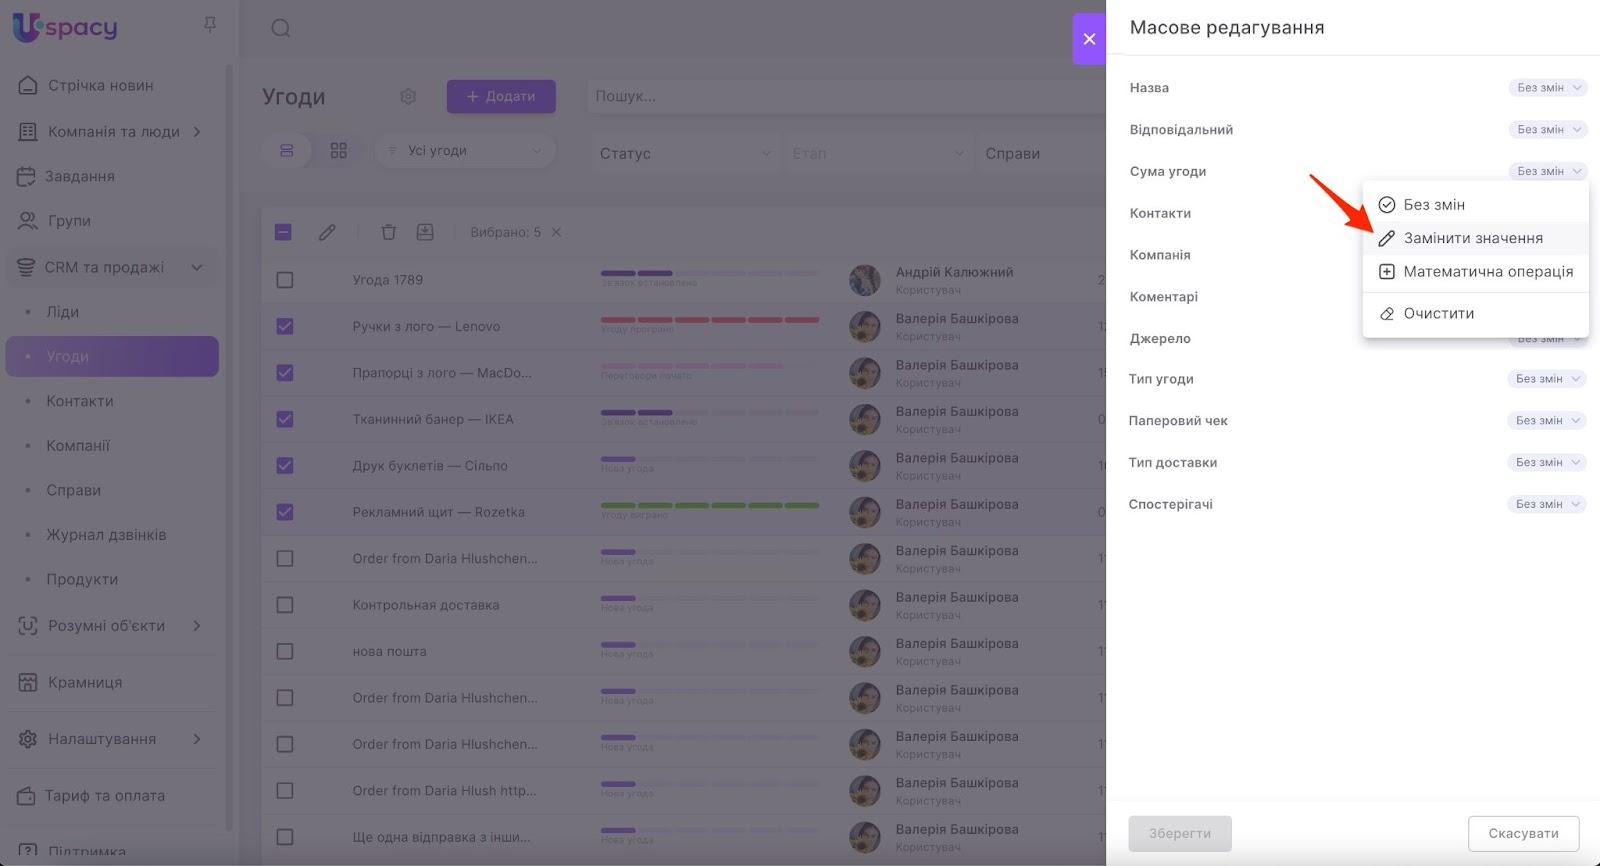Screen dimensions: 1600x866
Task: Select Замінити значення menu option
Action: coord(1472,238)
